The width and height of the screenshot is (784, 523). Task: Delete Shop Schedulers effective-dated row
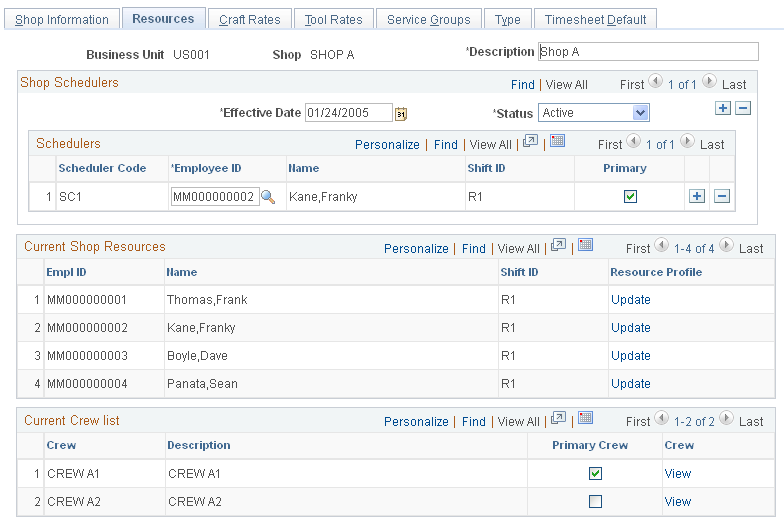pyautogui.click(x=743, y=108)
